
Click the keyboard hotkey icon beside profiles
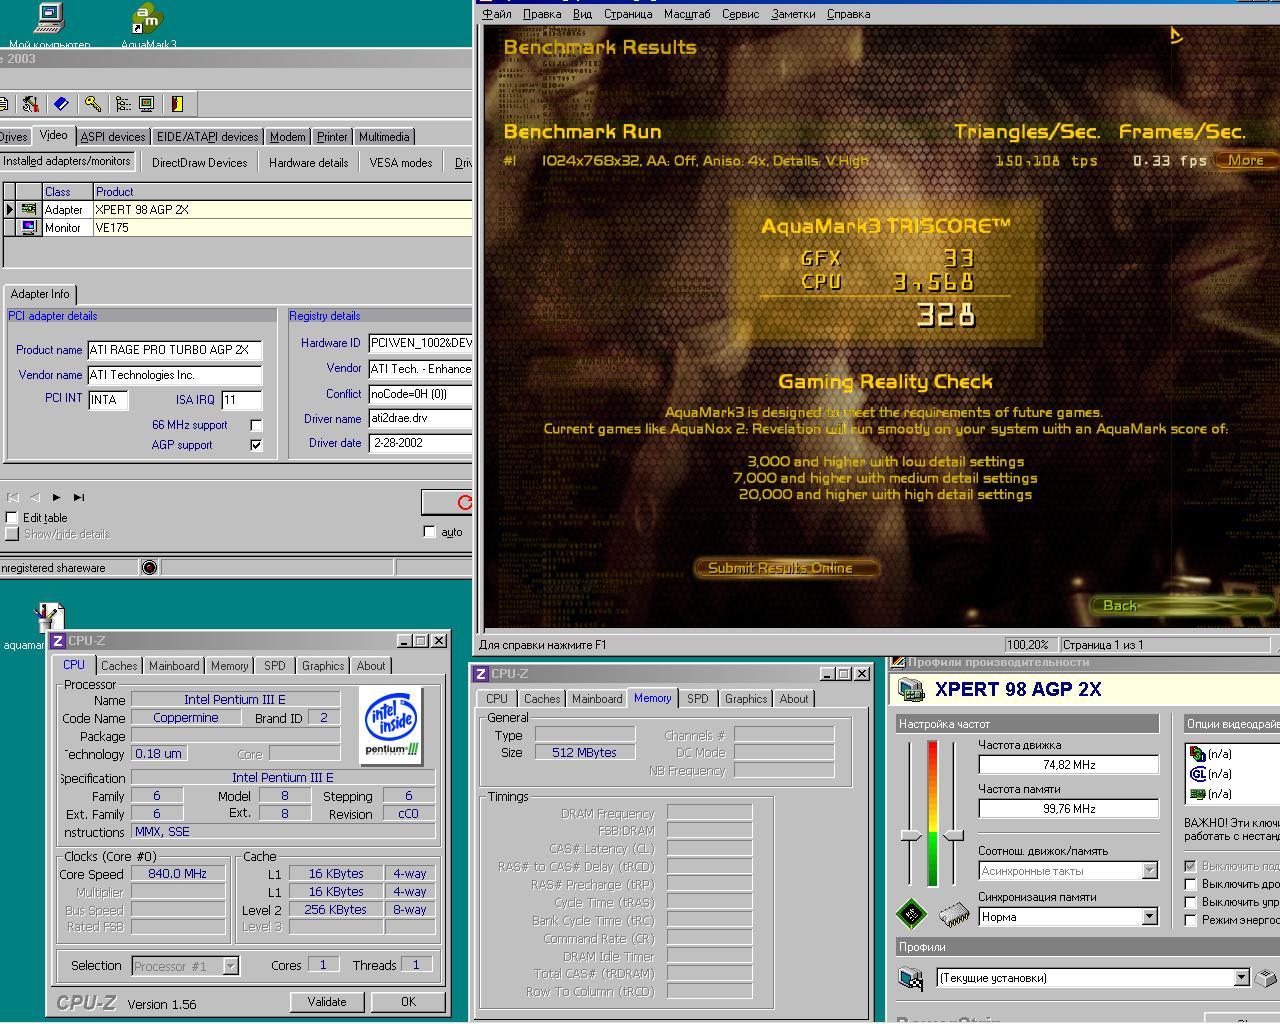pos(1266,978)
